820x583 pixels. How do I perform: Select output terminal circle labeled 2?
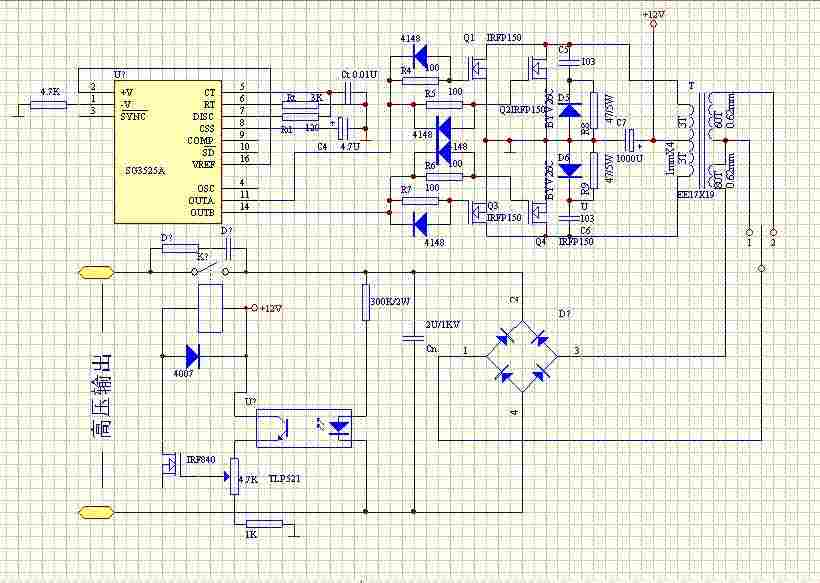click(773, 232)
